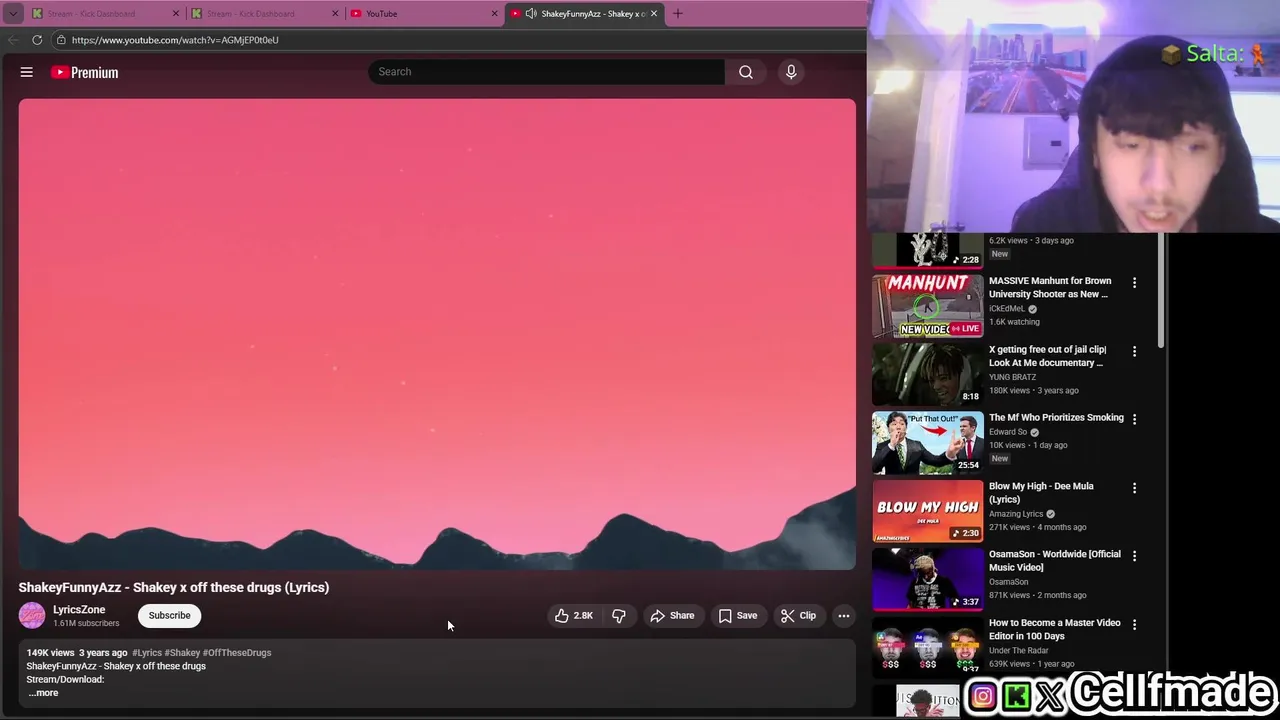Image resolution: width=1280 pixels, height=720 pixels.
Task: Close the YouTube tab
Action: coord(494,14)
